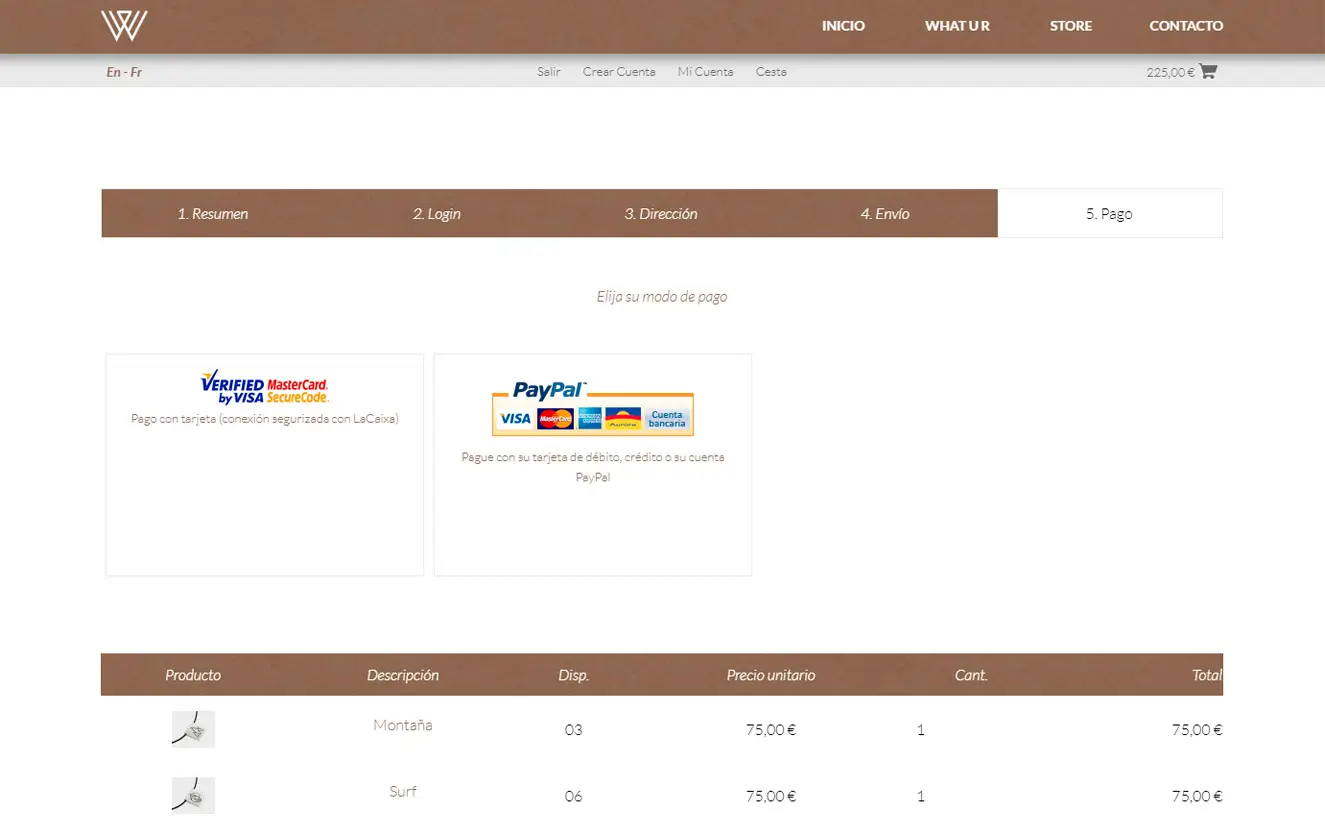Go to INICIO in main navigation

pos(843,26)
